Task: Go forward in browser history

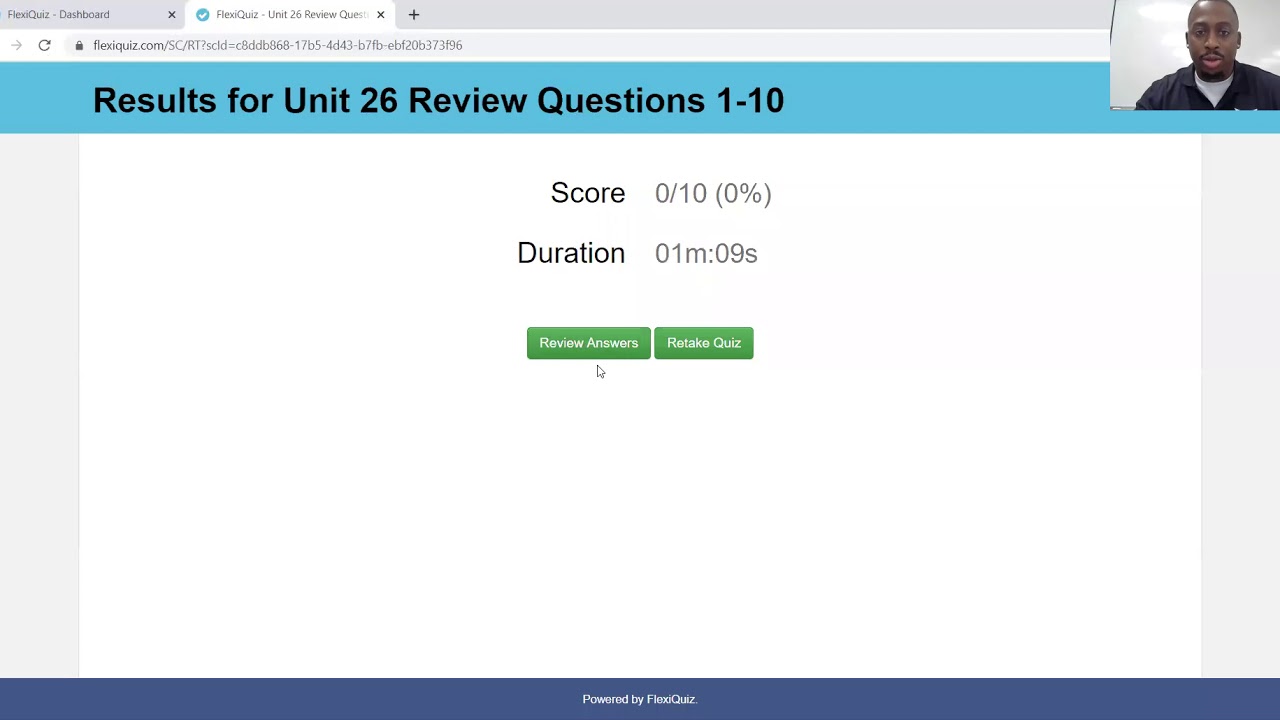Action: point(16,45)
